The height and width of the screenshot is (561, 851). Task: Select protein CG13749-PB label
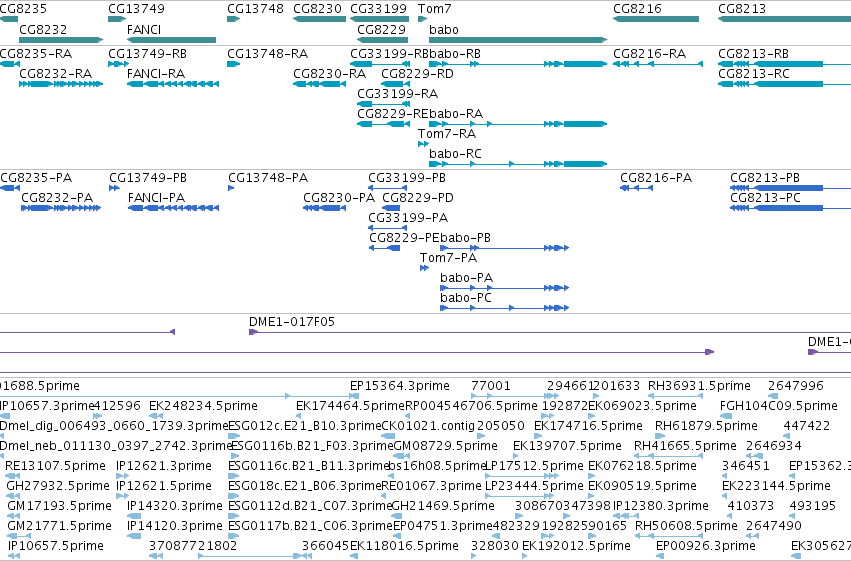tap(148, 177)
